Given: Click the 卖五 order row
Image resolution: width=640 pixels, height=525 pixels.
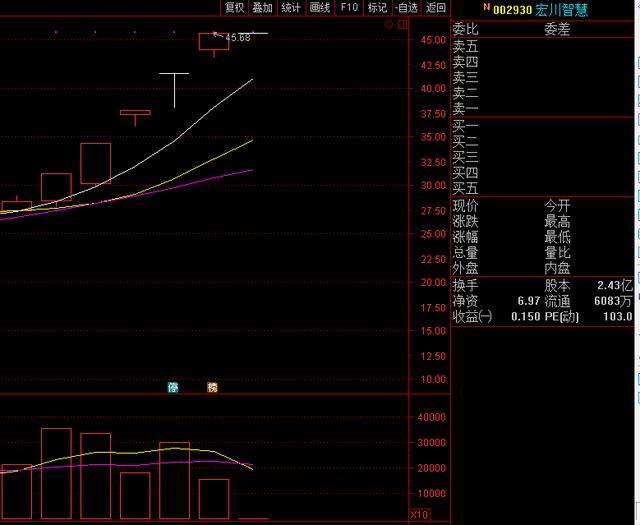Looking at the screenshot, I should tap(543, 46).
